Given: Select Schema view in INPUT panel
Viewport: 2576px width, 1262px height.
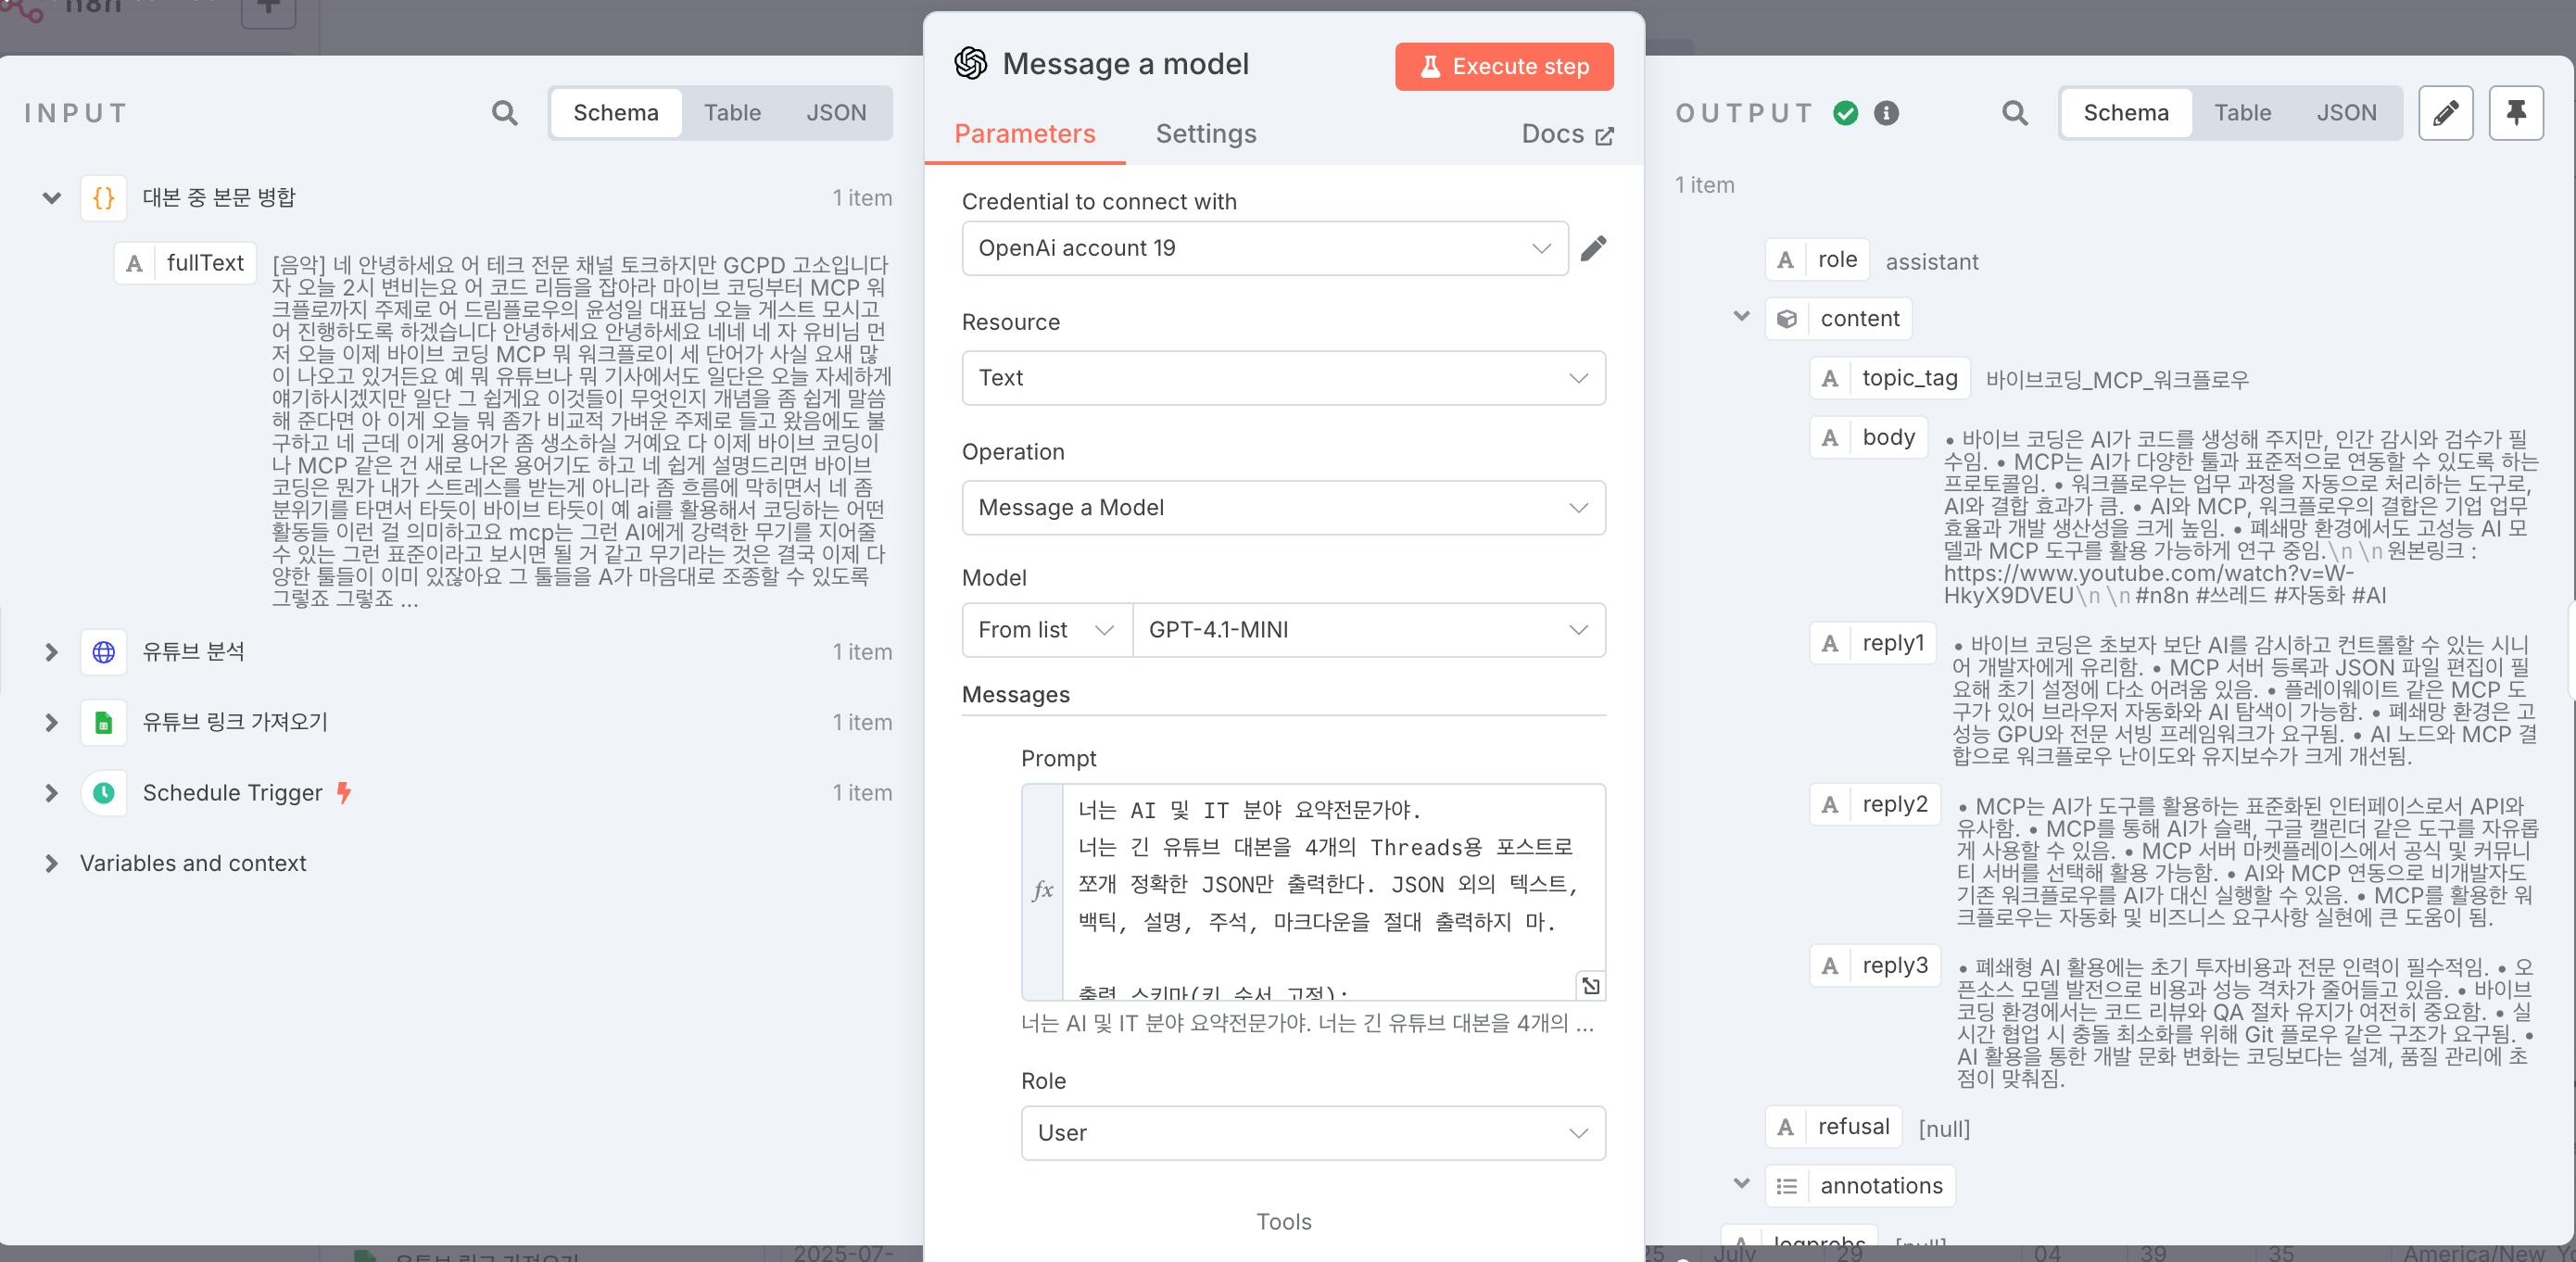Looking at the screenshot, I should click(x=616, y=113).
